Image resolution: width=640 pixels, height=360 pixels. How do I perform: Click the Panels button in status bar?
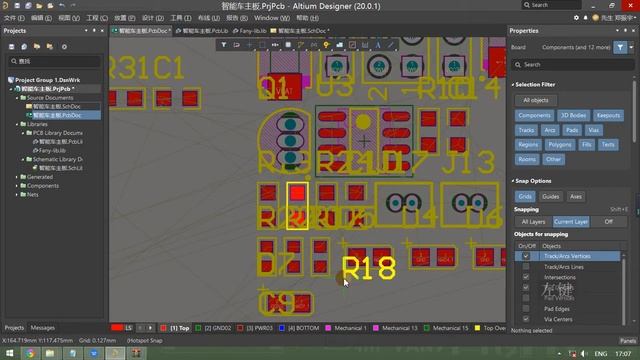point(628,340)
